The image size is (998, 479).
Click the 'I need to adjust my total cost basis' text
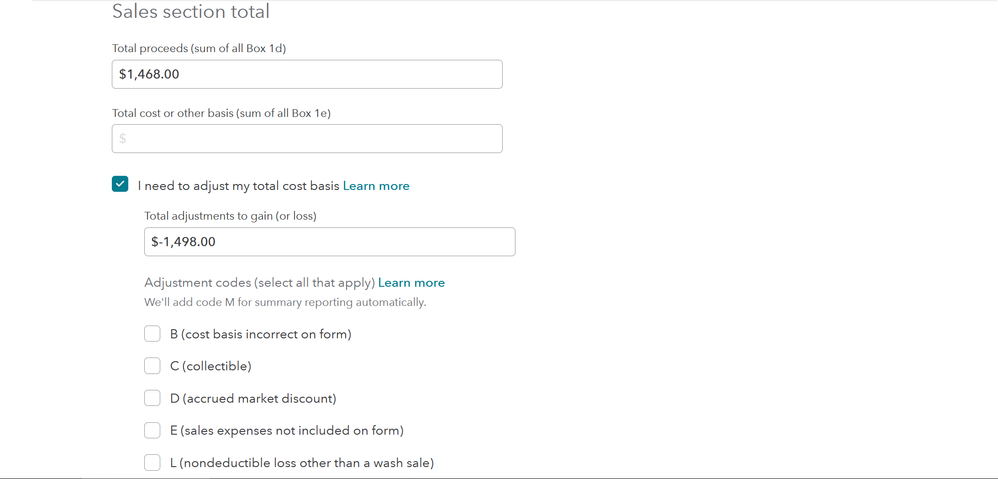pyautogui.click(x=239, y=186)
